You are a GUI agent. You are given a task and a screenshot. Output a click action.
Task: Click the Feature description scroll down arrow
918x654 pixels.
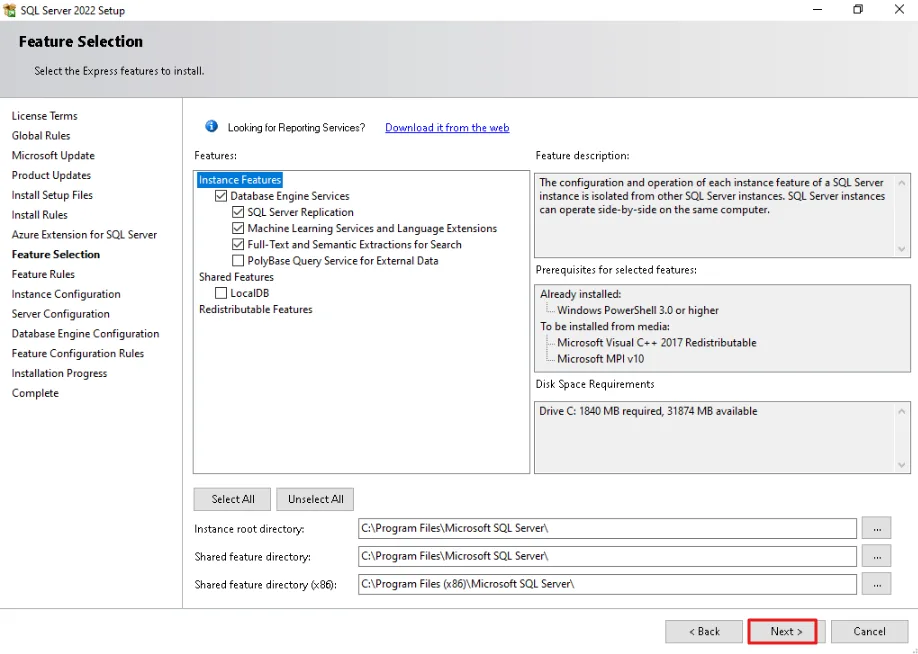coord(902,249)
